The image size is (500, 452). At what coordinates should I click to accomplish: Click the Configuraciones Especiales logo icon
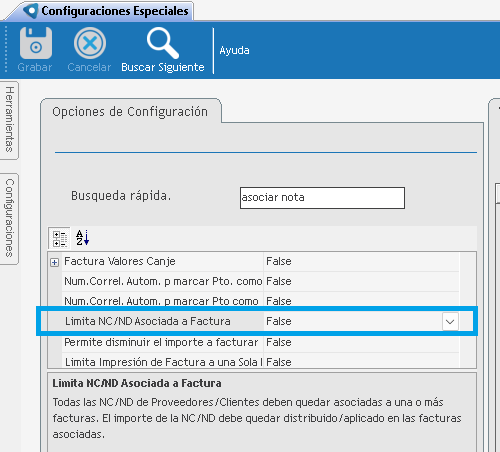point(31,11)
